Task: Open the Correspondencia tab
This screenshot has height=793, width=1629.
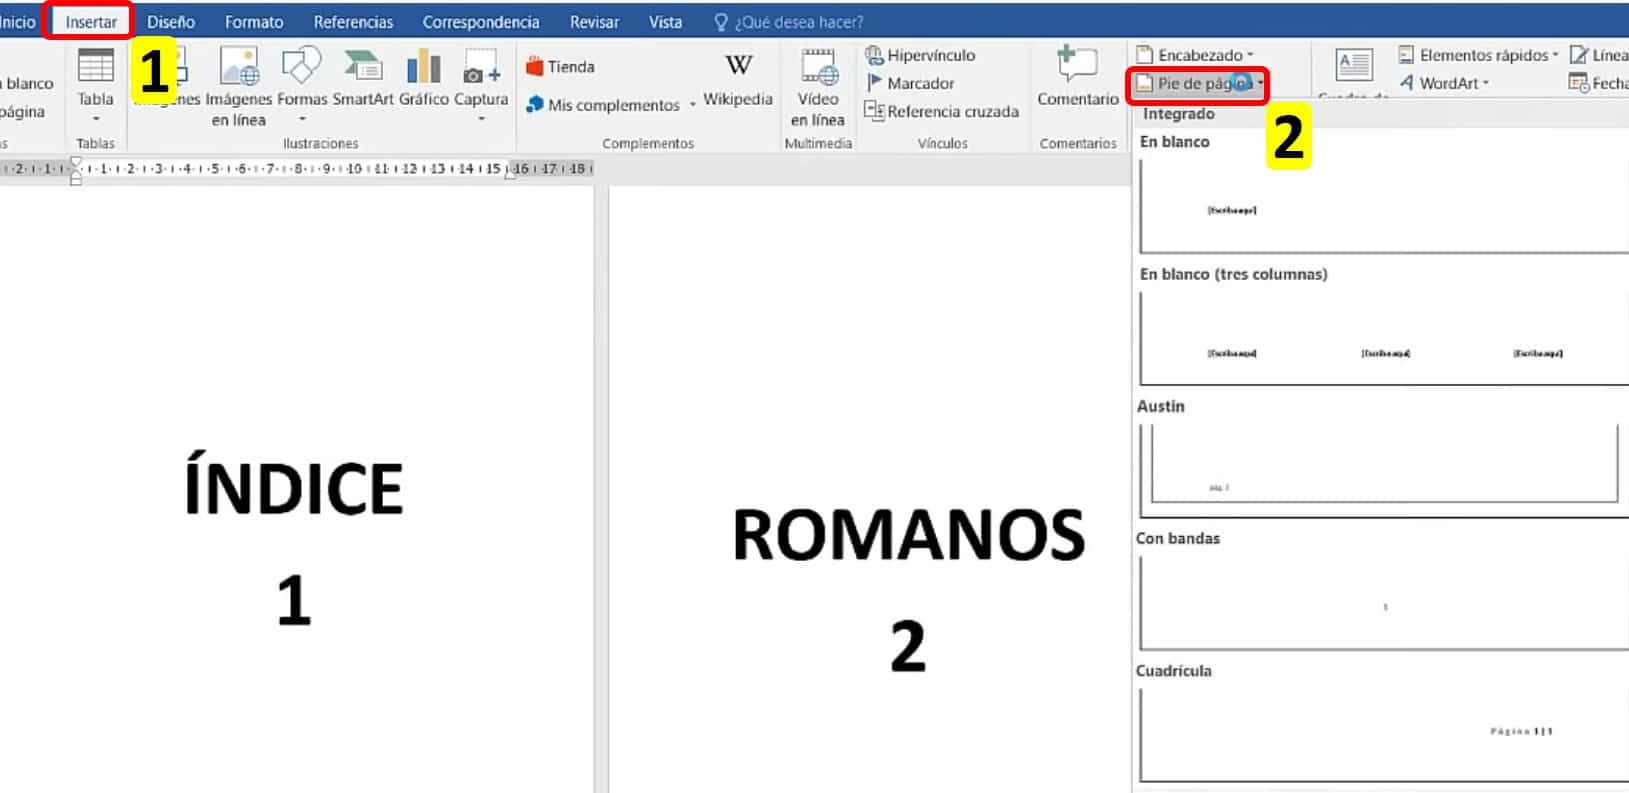Action: point(481,22)
